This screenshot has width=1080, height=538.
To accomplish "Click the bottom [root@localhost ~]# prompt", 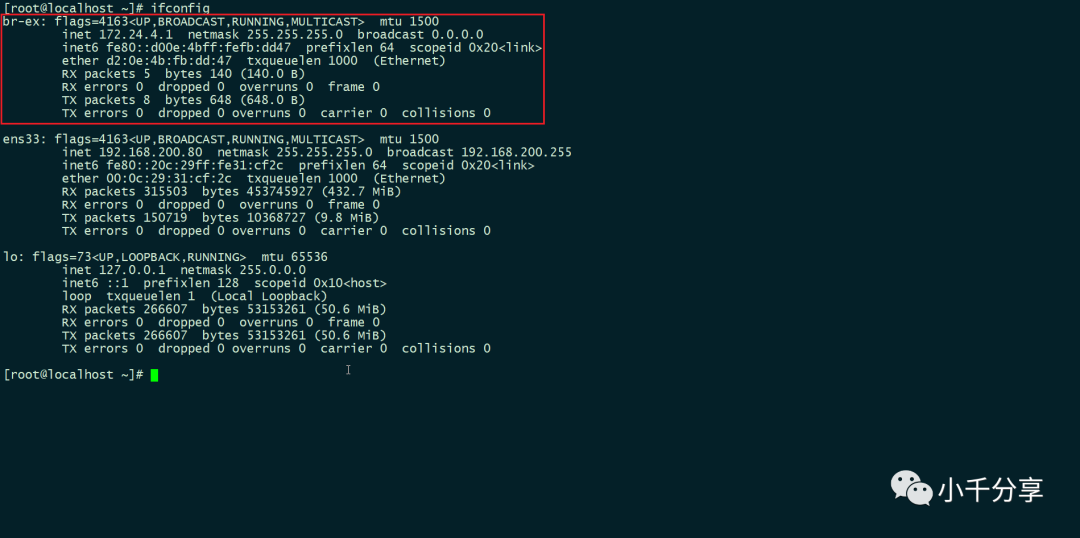I will tap(74, 375).
